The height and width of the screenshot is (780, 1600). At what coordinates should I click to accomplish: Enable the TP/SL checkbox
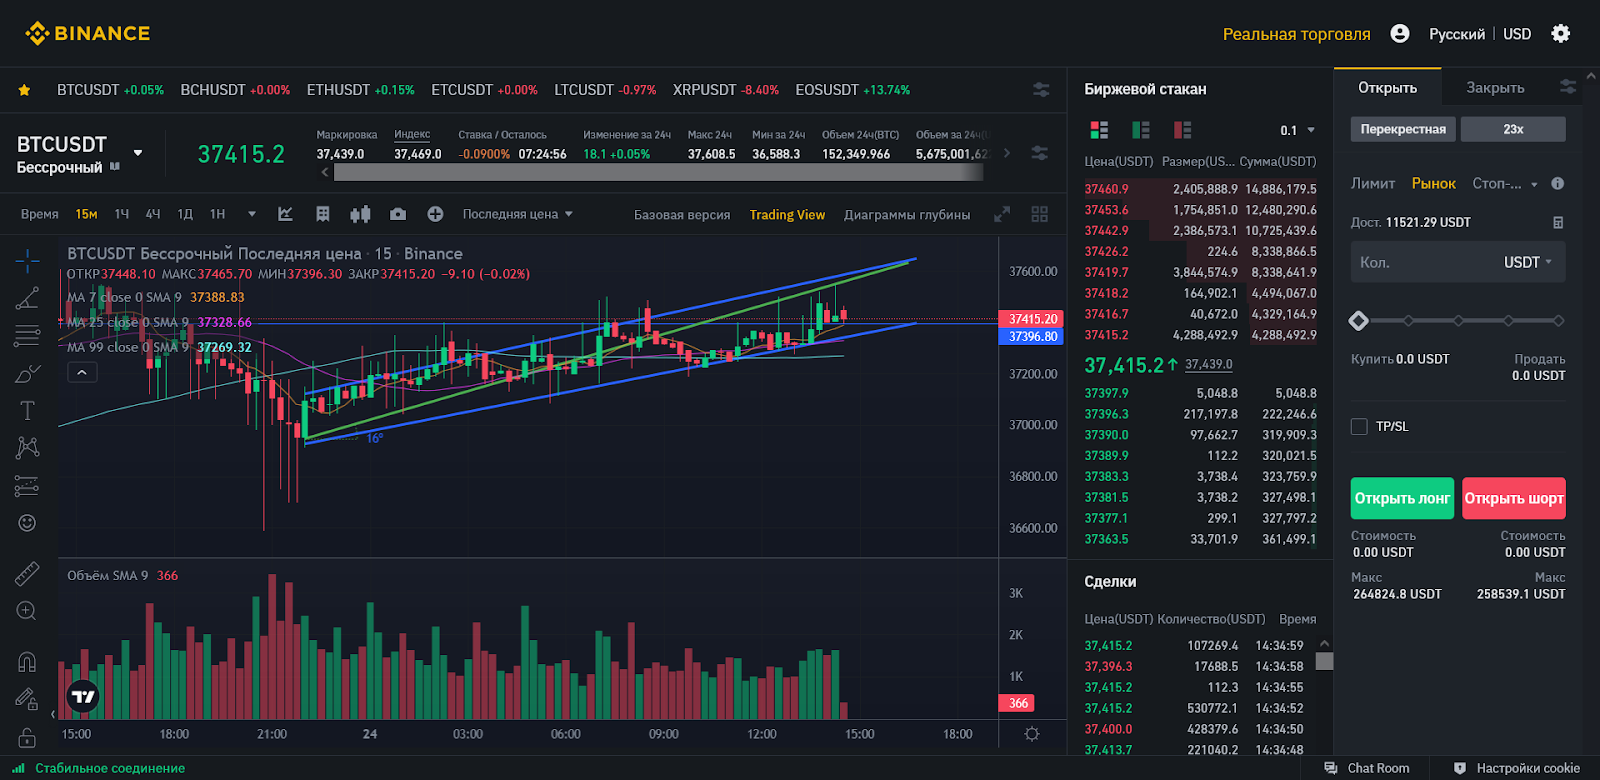pyautogui.click(x=1359, y=426)
